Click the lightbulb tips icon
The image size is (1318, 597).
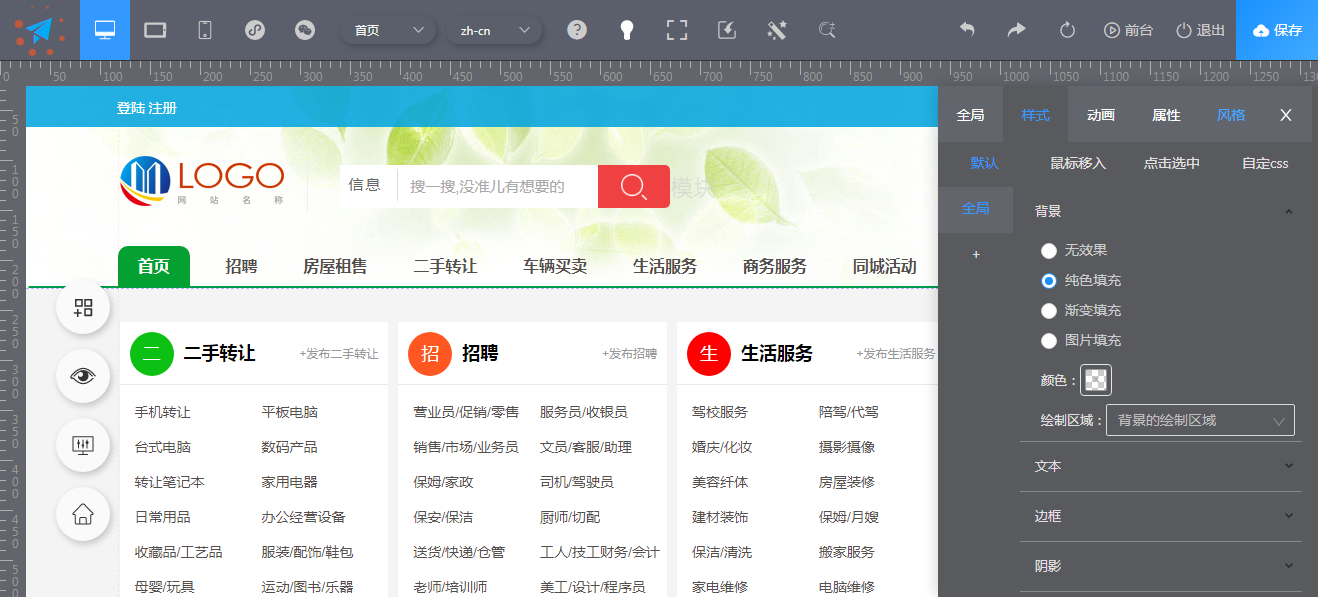[x=627, y=30]
